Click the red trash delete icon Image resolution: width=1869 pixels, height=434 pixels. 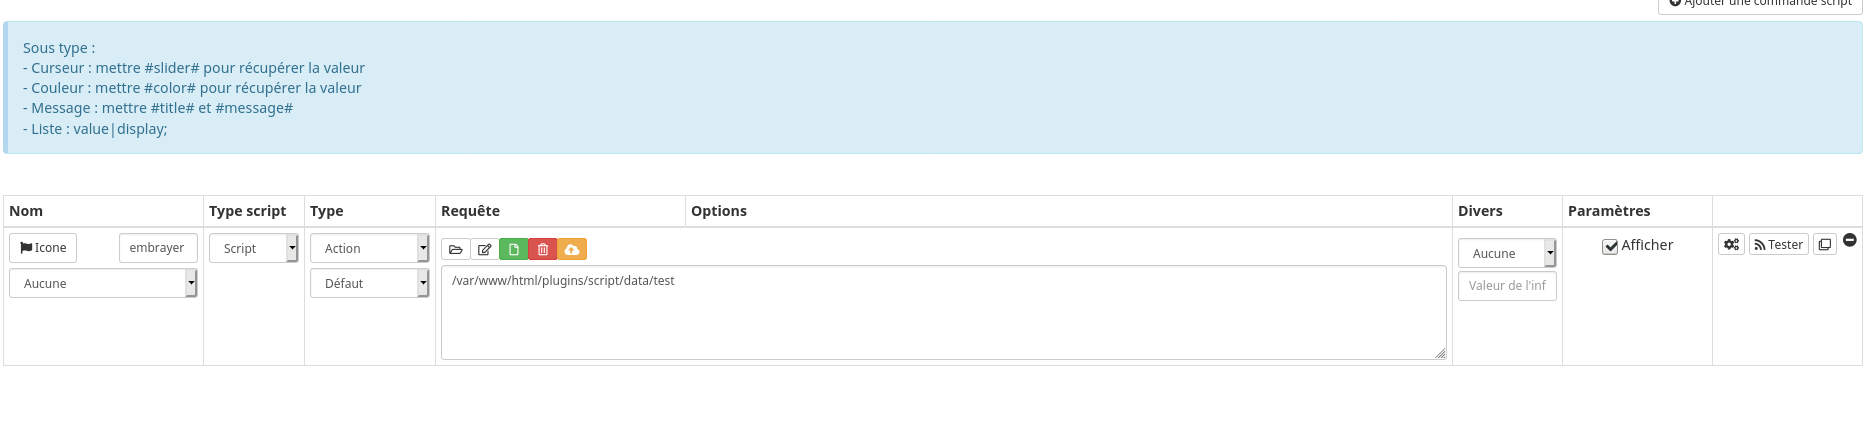coord(542,249)
